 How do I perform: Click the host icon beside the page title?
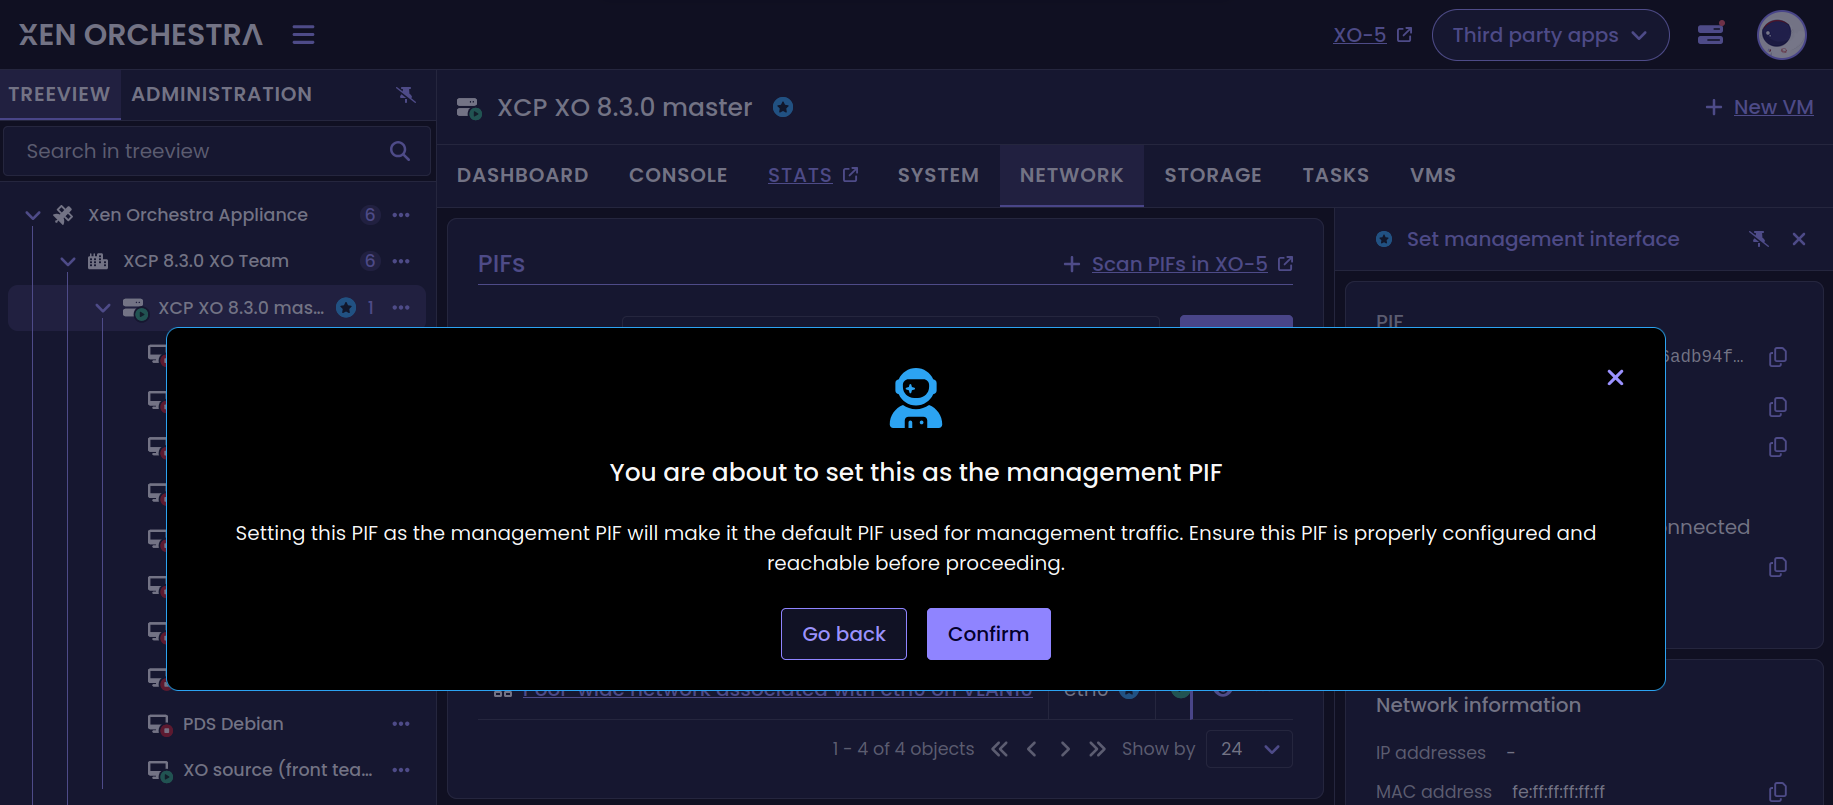pyautogui.click(x=469, y=107)
